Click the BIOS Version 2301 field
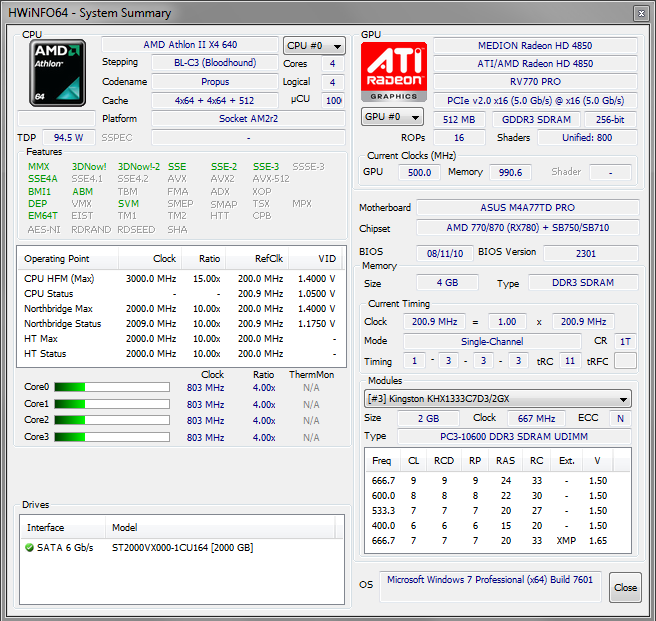 590,254
